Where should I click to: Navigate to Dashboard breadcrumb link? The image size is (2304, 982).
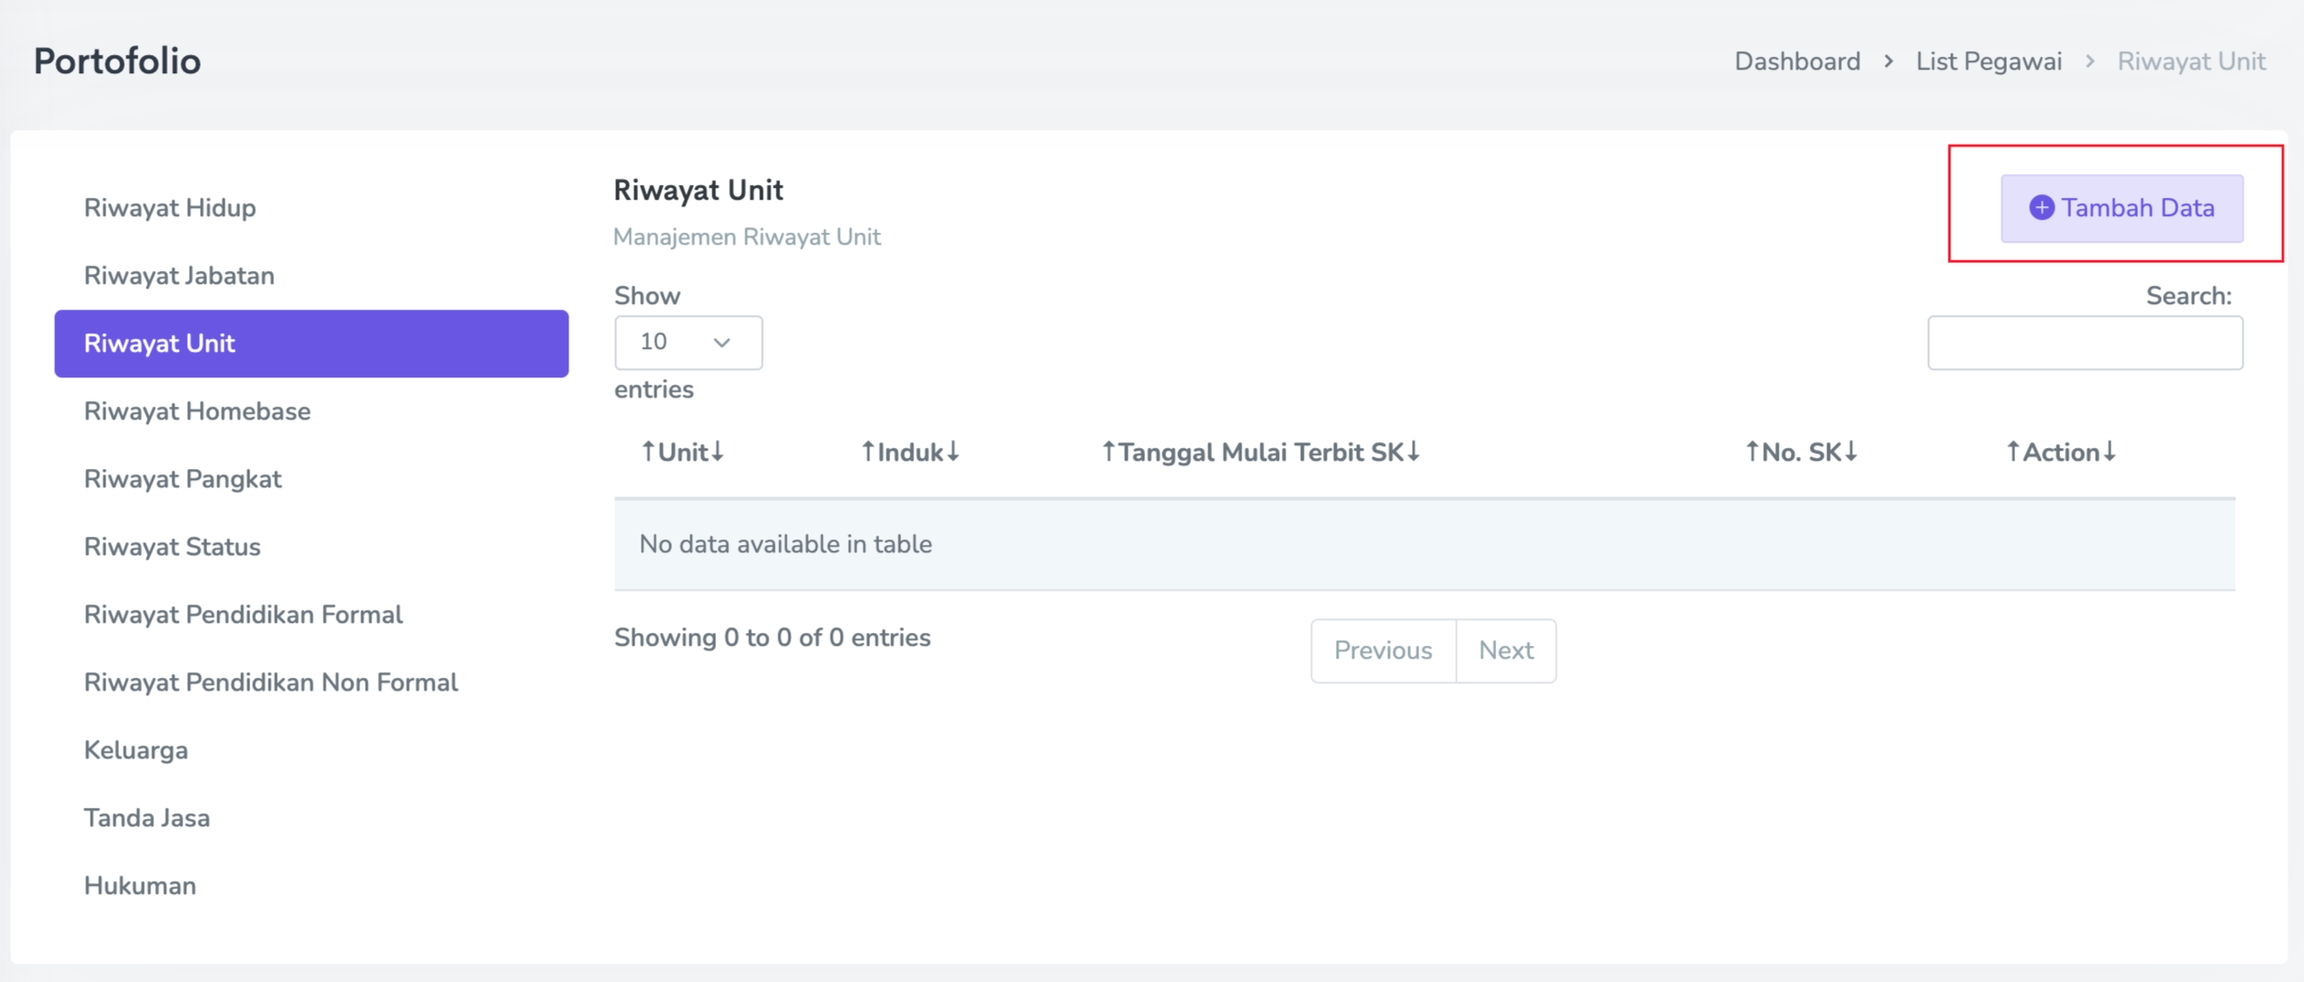[x=1797, y=62]
